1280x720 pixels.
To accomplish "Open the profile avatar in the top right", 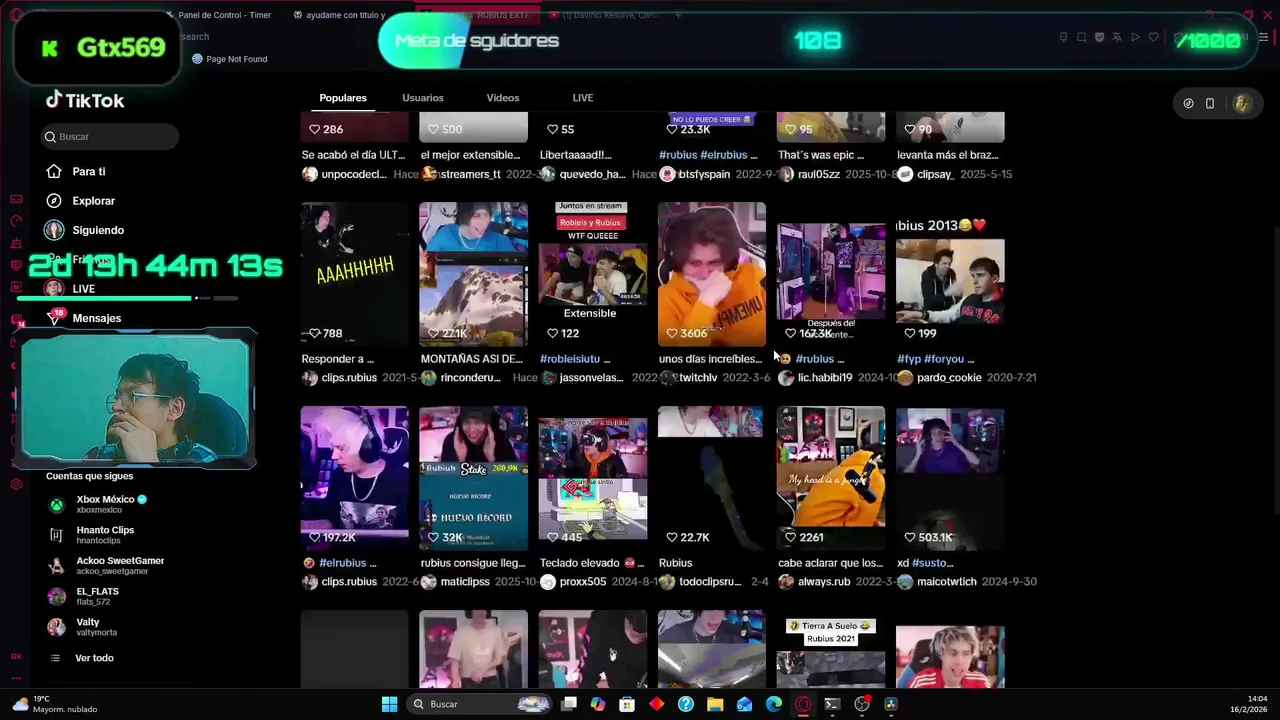I will click(1242, 103).
